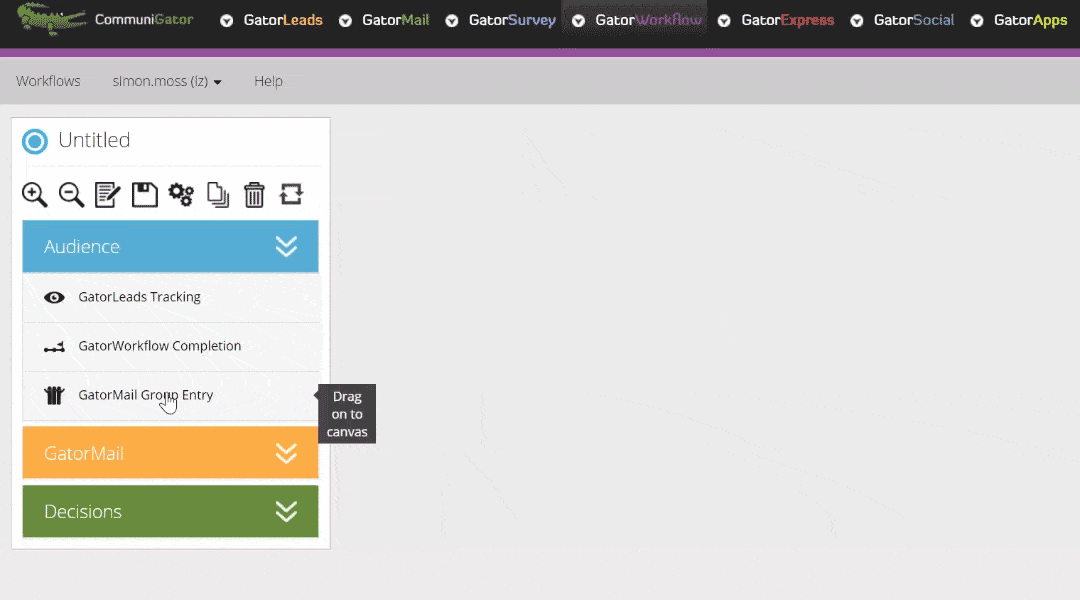Save workflow using the floppy disk icon

tap(145, 194)
